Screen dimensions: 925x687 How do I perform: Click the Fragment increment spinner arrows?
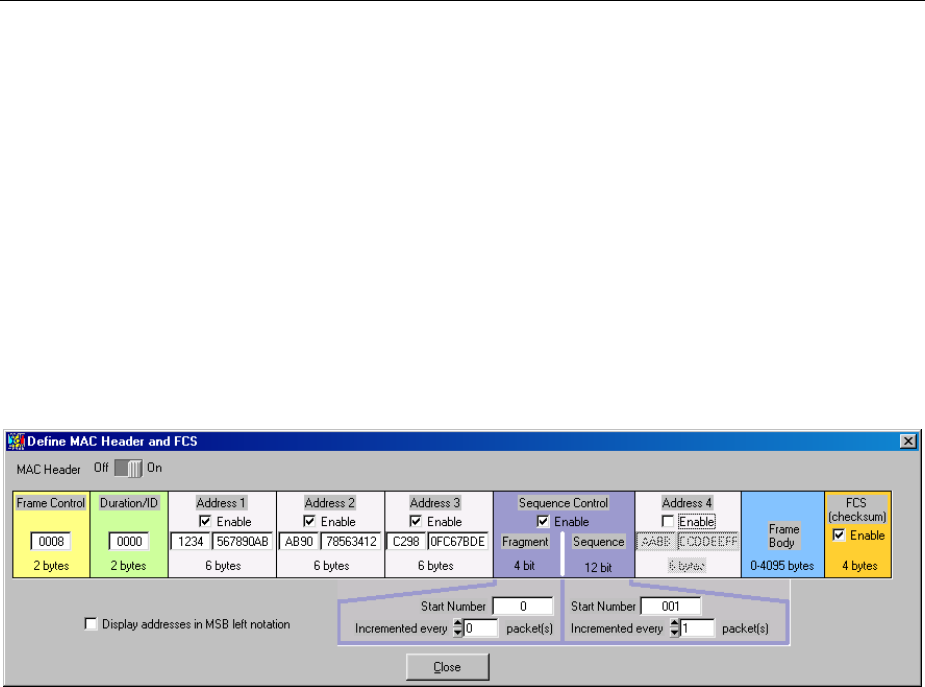point(458,629)
